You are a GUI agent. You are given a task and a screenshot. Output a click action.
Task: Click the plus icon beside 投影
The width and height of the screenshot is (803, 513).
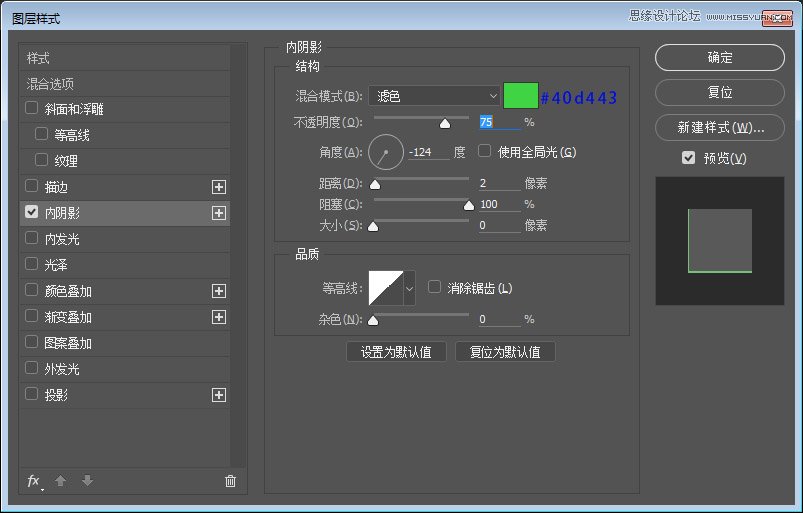coord(219,395)
